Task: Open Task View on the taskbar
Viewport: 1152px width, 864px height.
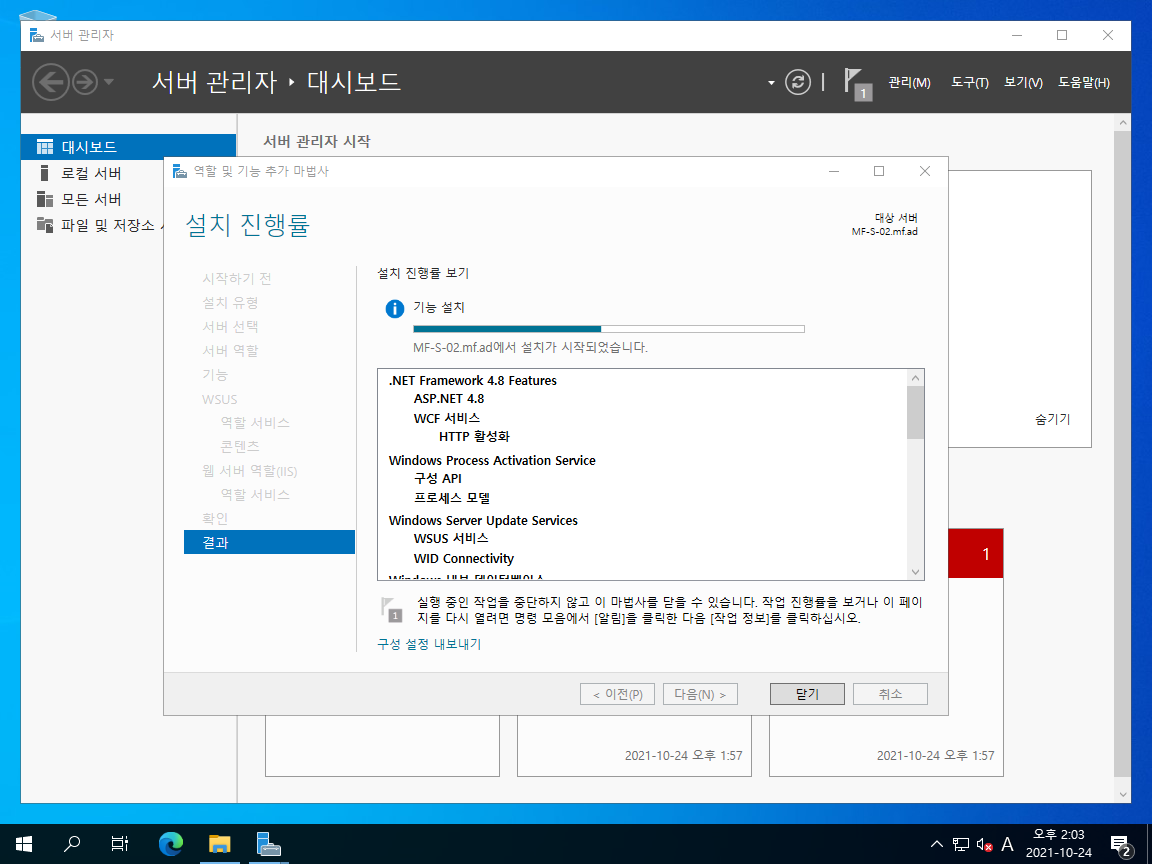Action: [120, 844]
